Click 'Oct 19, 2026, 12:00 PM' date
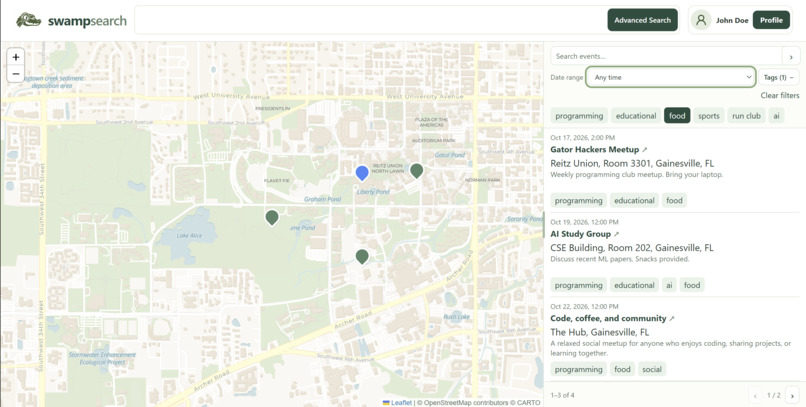 (x=584, y=222)
